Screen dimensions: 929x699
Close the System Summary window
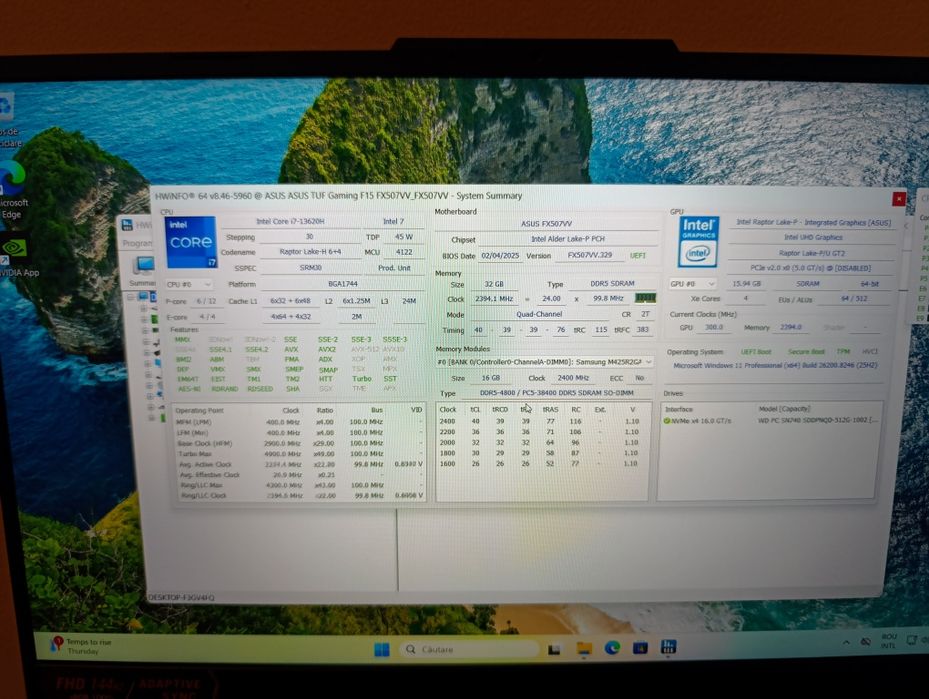click(899, 199)
